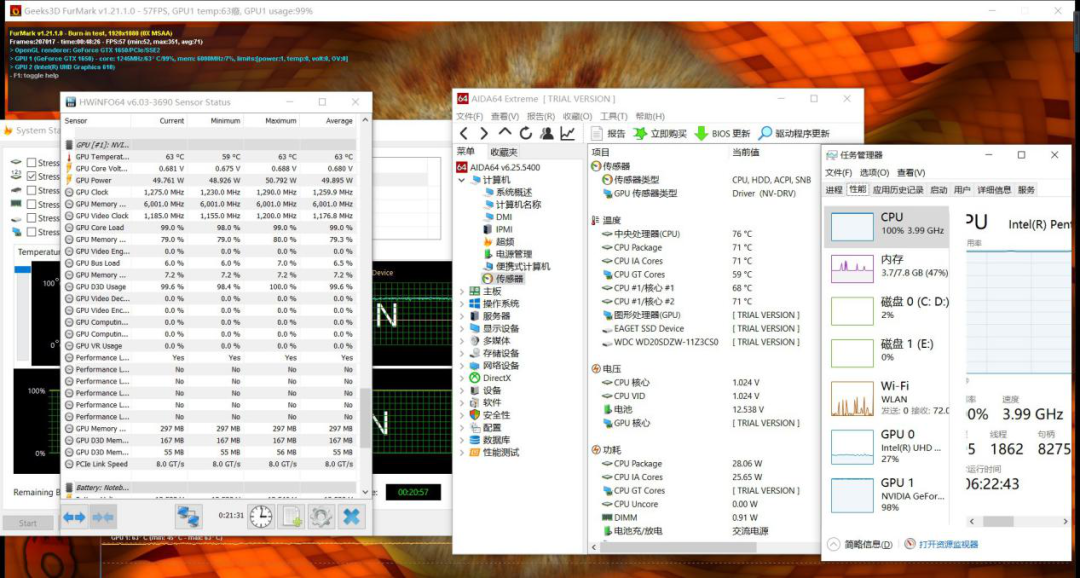Screen dimensions: 1080x578
Task: Select 超频 in AIDA64 tree
Action: (x=505, y=242)
